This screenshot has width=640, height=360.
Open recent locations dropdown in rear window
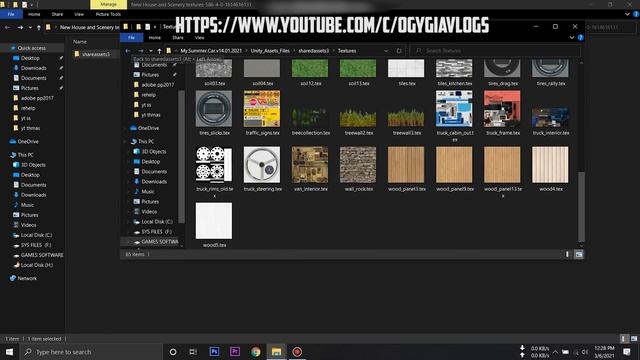30,27
